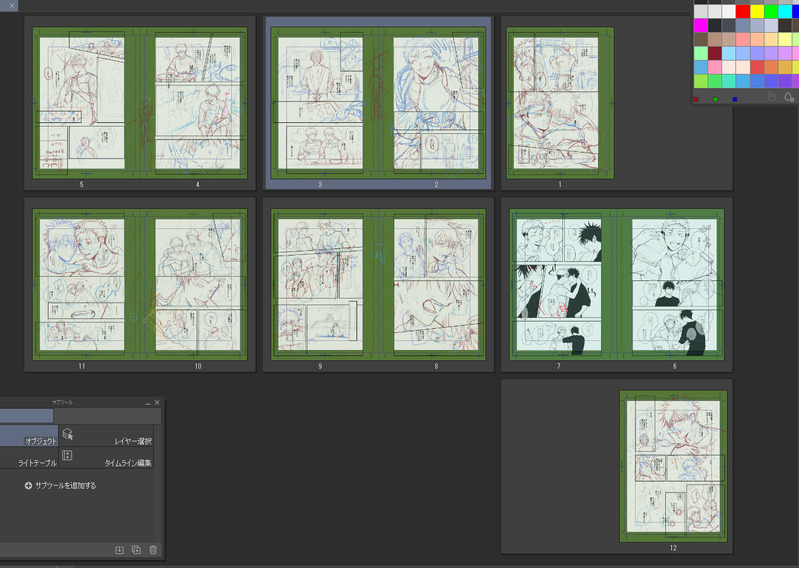Select the small green square below the swatches

click(715, 99)
